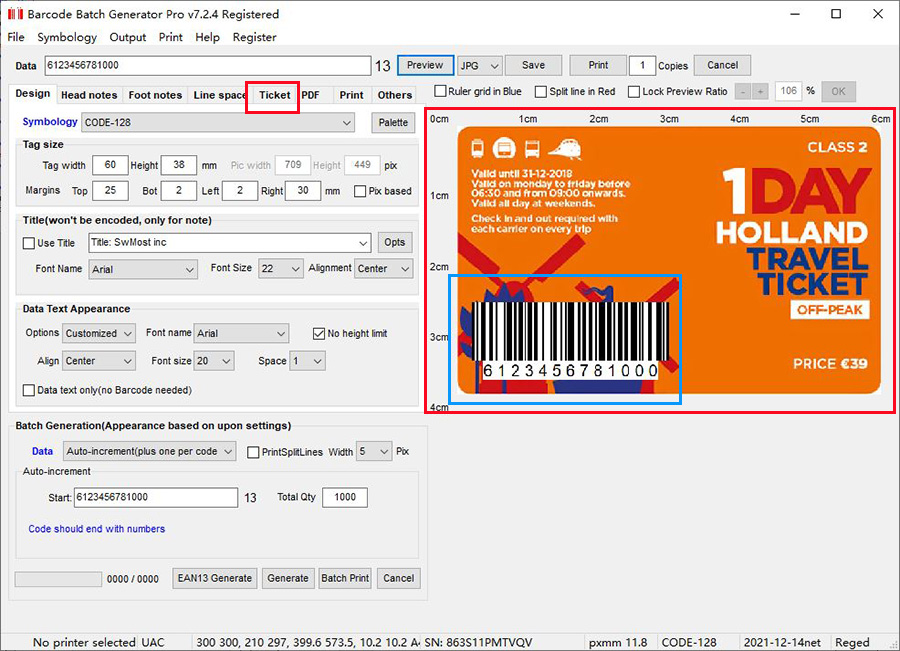Expand the title Font Name Arial dropdown

coord(143,269)
